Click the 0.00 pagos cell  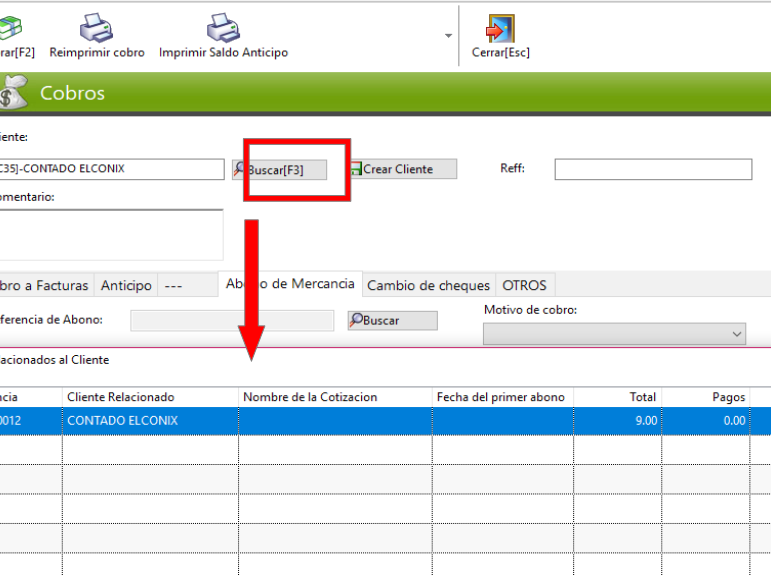click(706, 421)
